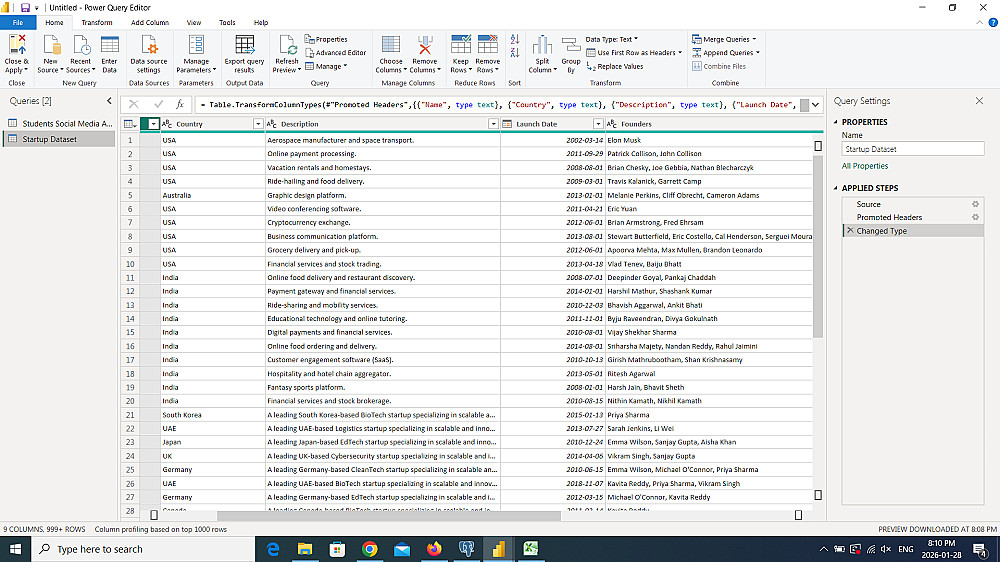The width and height of the screenshot is (1000, 562).
Task: Open Use First Row as Headers dropdown
Action: [634, 53]
